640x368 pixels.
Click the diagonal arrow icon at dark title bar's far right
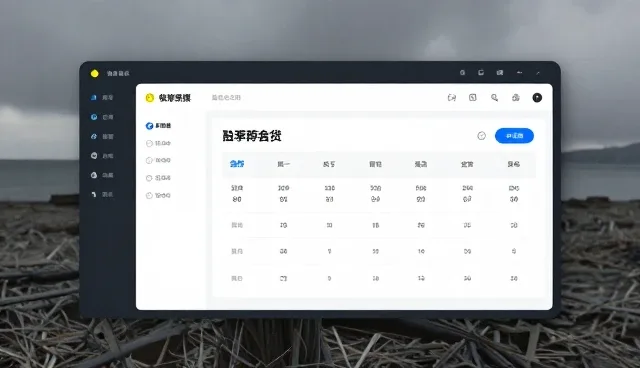point(538,73)
